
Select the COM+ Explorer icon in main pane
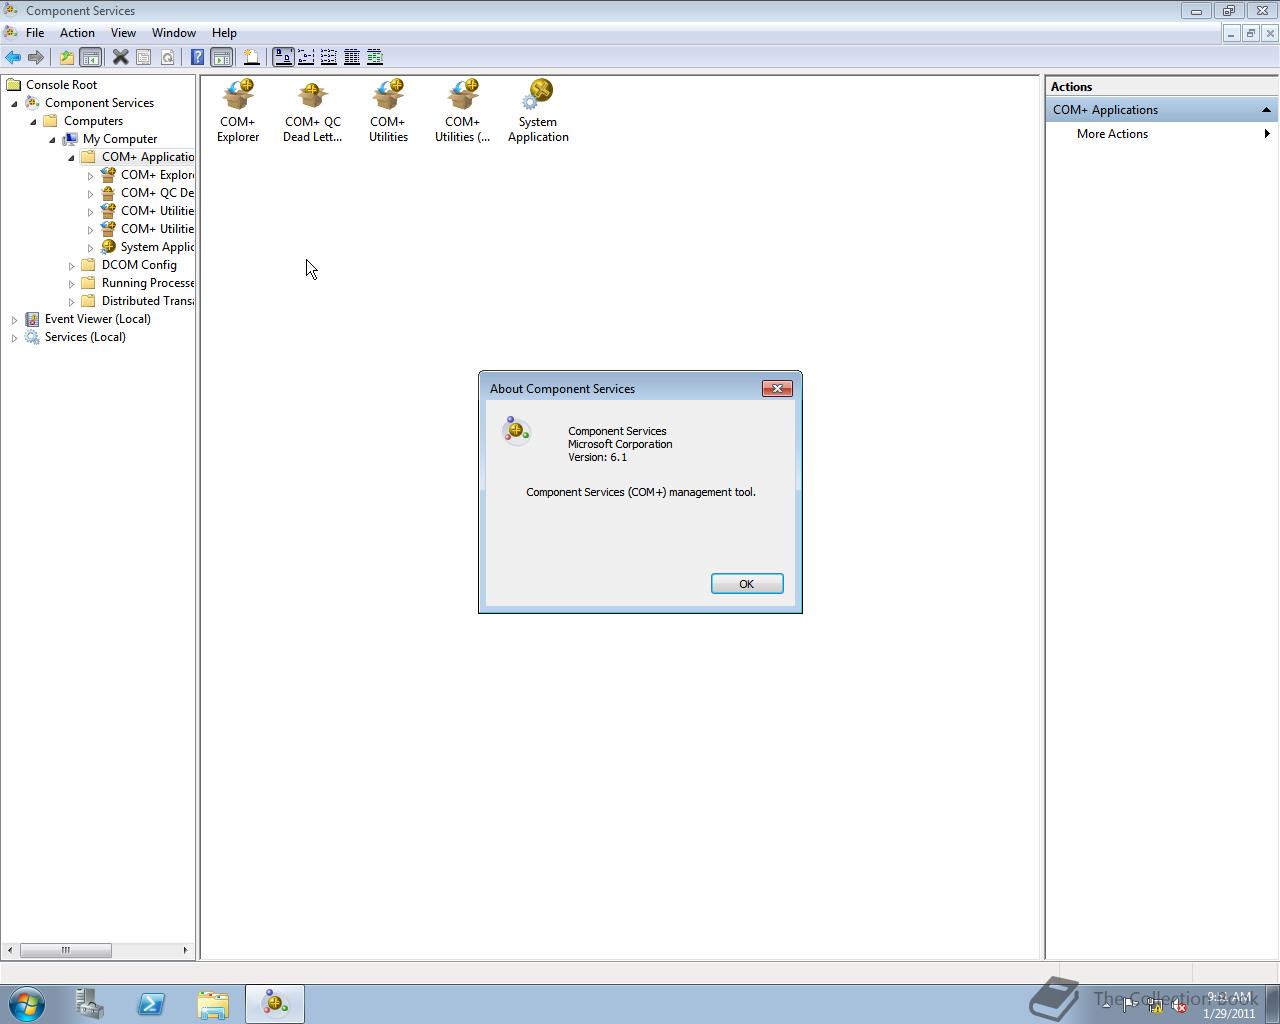click(238, 111)
